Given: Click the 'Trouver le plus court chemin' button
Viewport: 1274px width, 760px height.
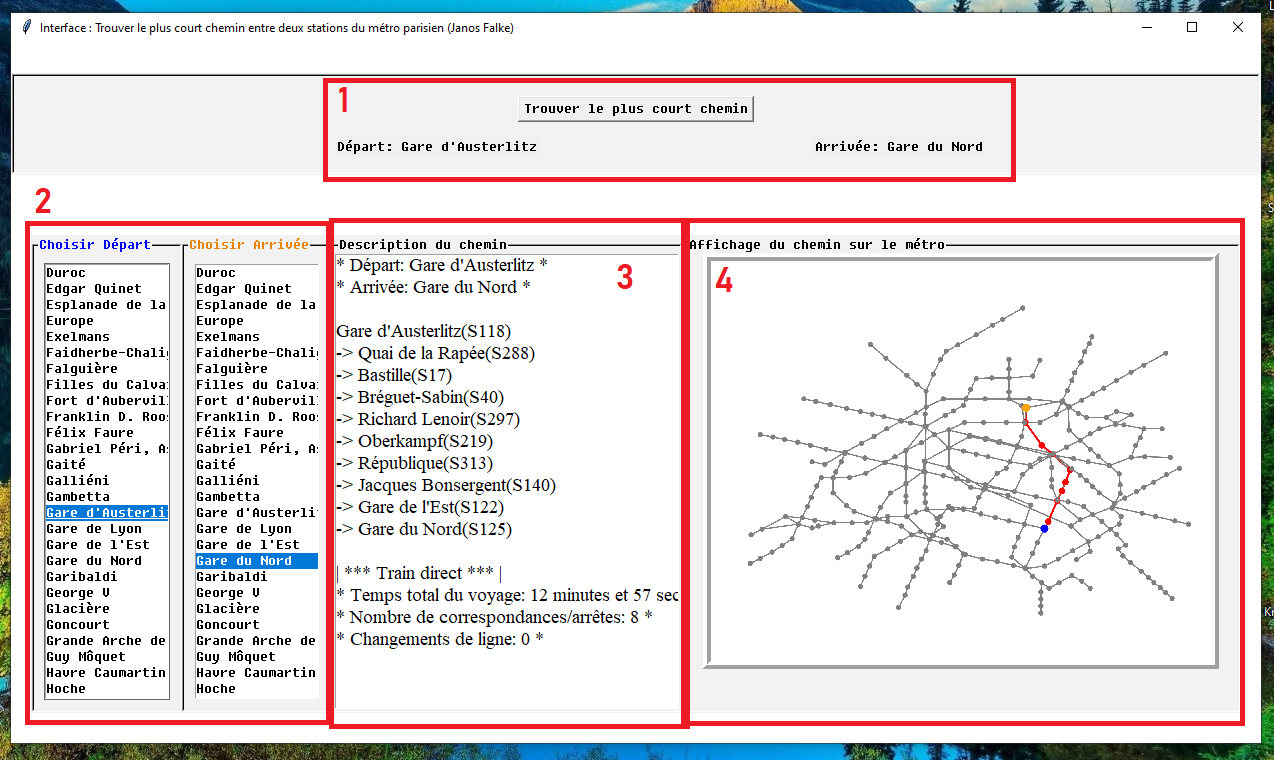Looking at the screenshot, I should (637, 109).
